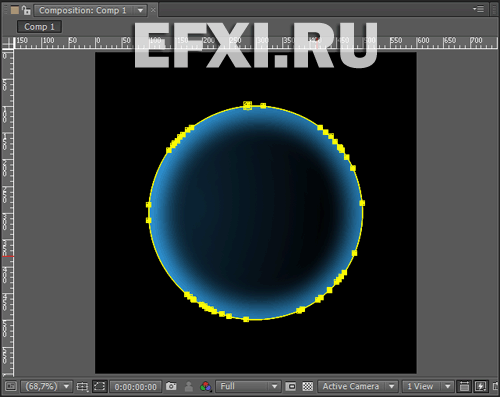500x397 pixels.
Task: Click the Show Snapshot icon
Action: click(189, 386)
